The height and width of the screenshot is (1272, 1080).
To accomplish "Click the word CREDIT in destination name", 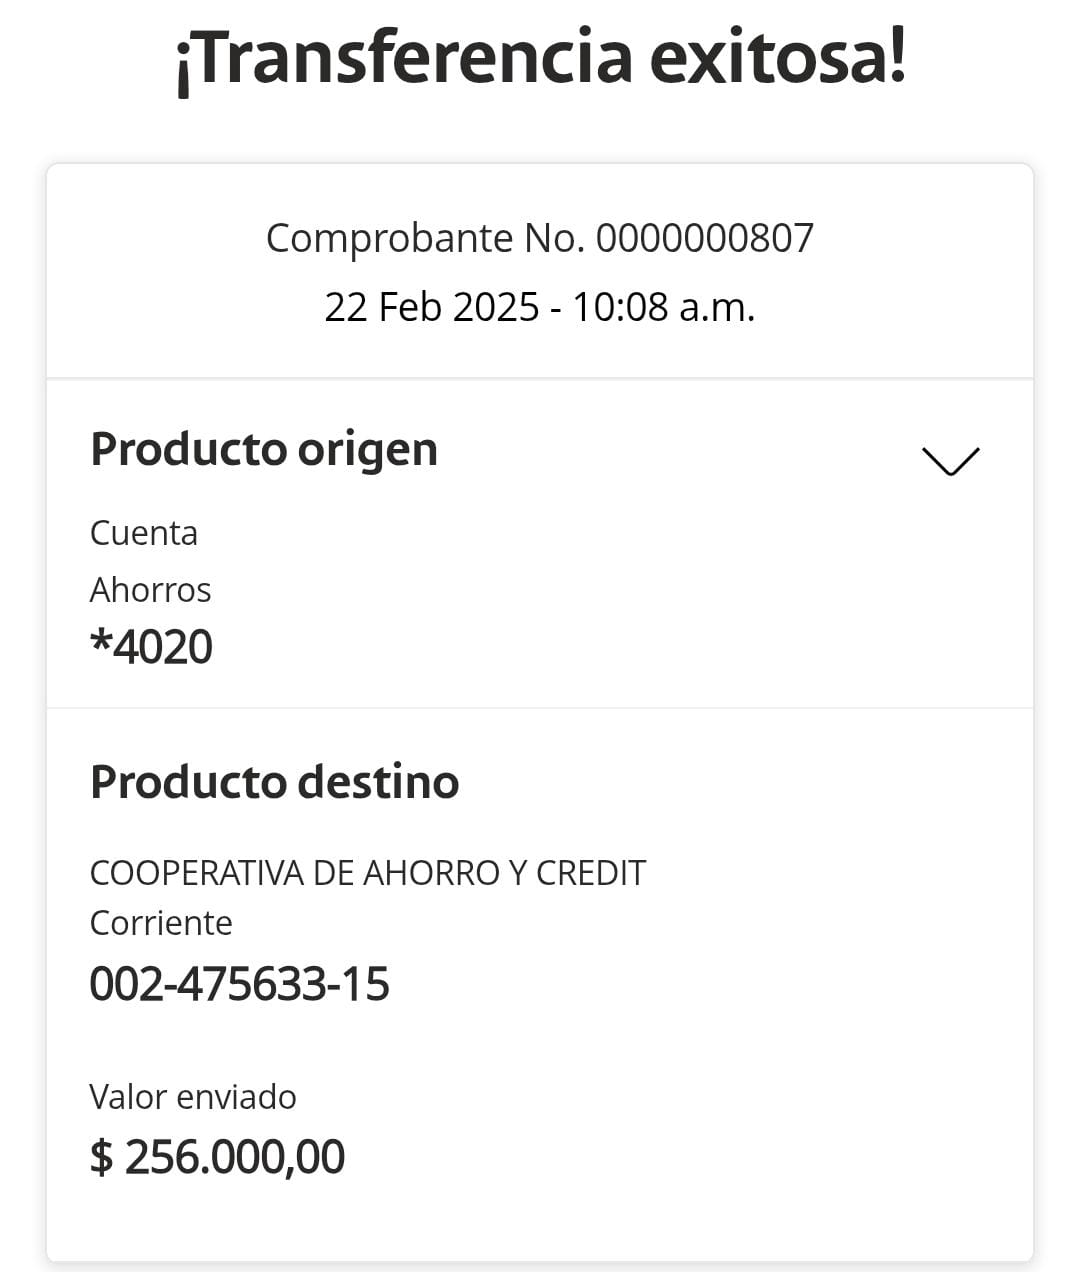I will (x=591, y=873).
